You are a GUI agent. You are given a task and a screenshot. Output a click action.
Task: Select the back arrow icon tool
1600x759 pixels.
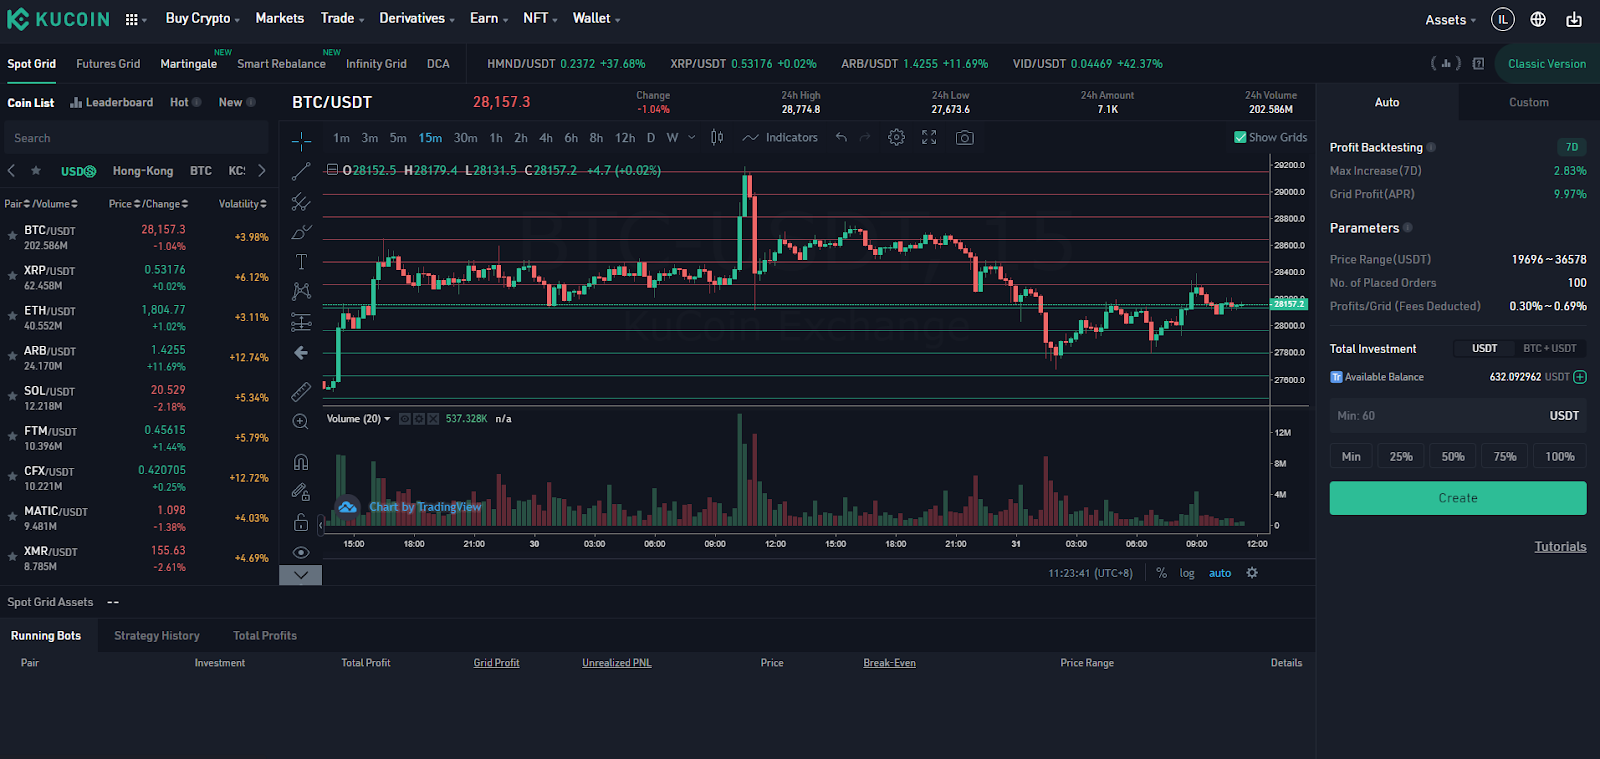coord(301,353)
